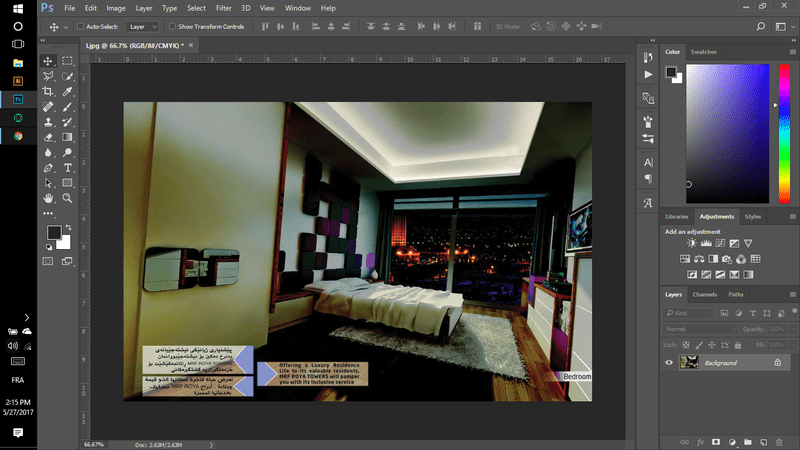Viewport: 800px width, 450px height.
Task: Select the Crop tool
Action: pos(48,91)
